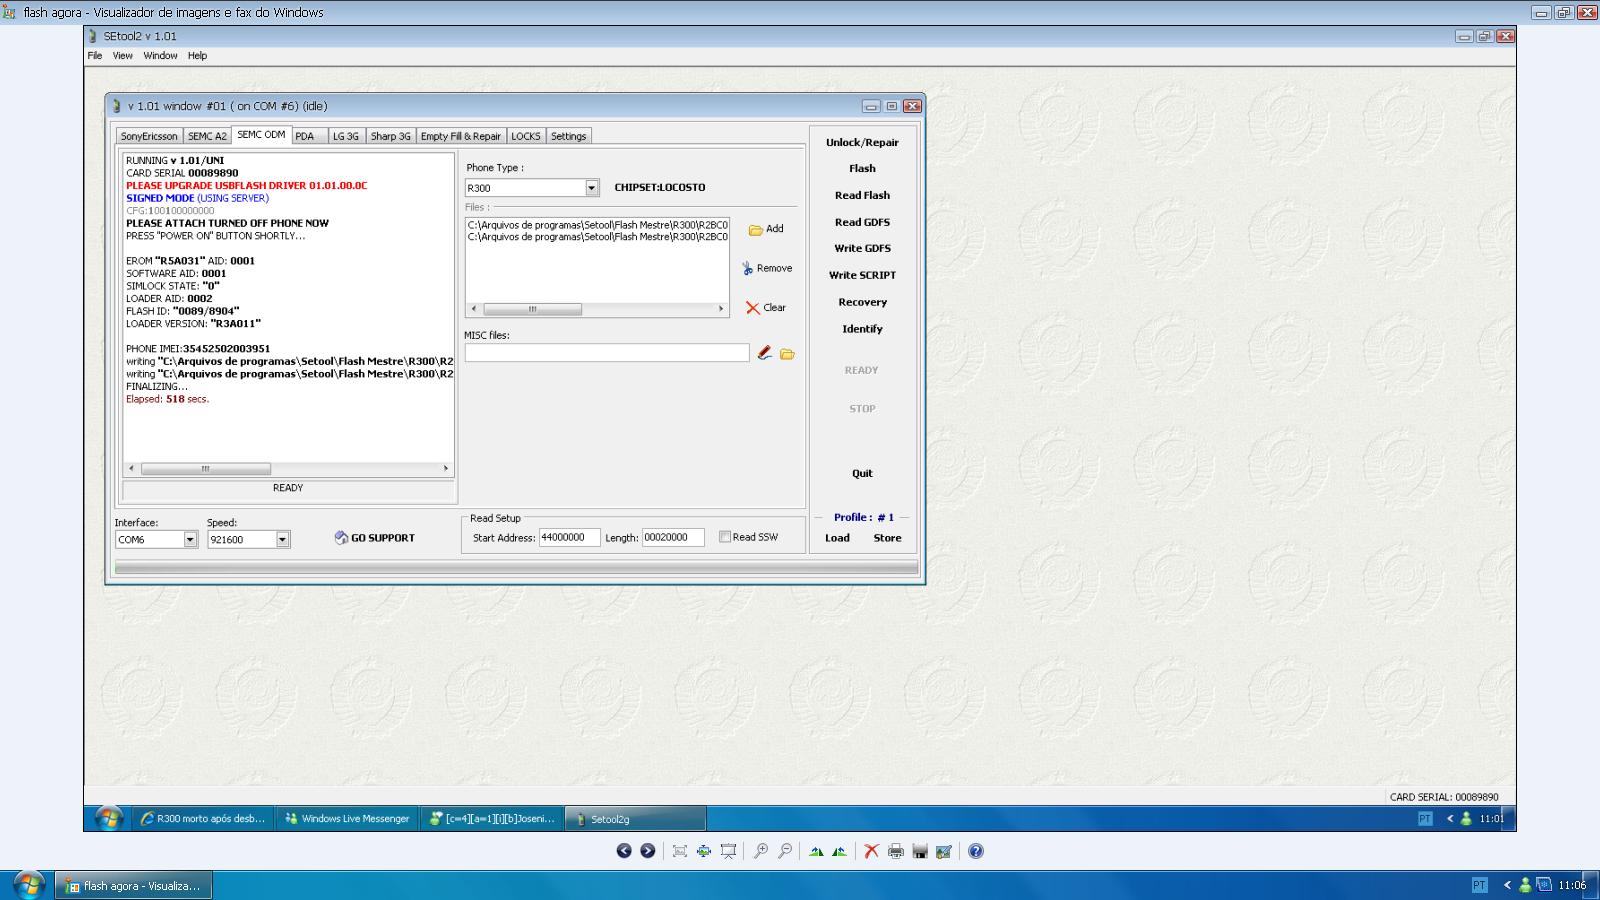1600x900 pixels.
Task: Open the Window menu
Action: click(x=160, y=56)
